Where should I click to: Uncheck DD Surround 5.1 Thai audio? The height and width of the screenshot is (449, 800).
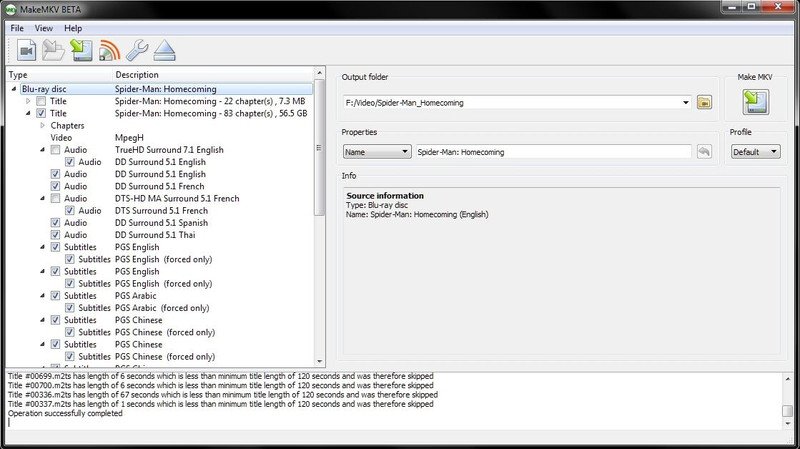(55, 235)
